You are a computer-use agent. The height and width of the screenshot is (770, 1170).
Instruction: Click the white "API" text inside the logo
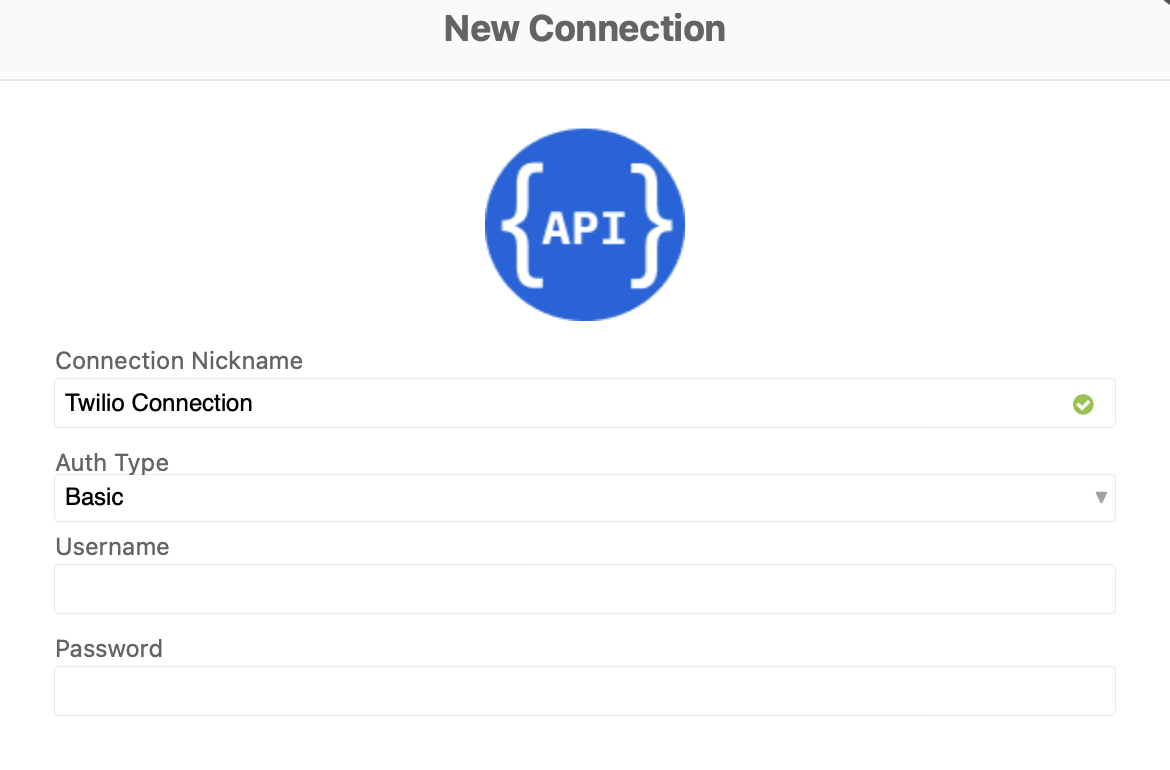coord(584,228)
